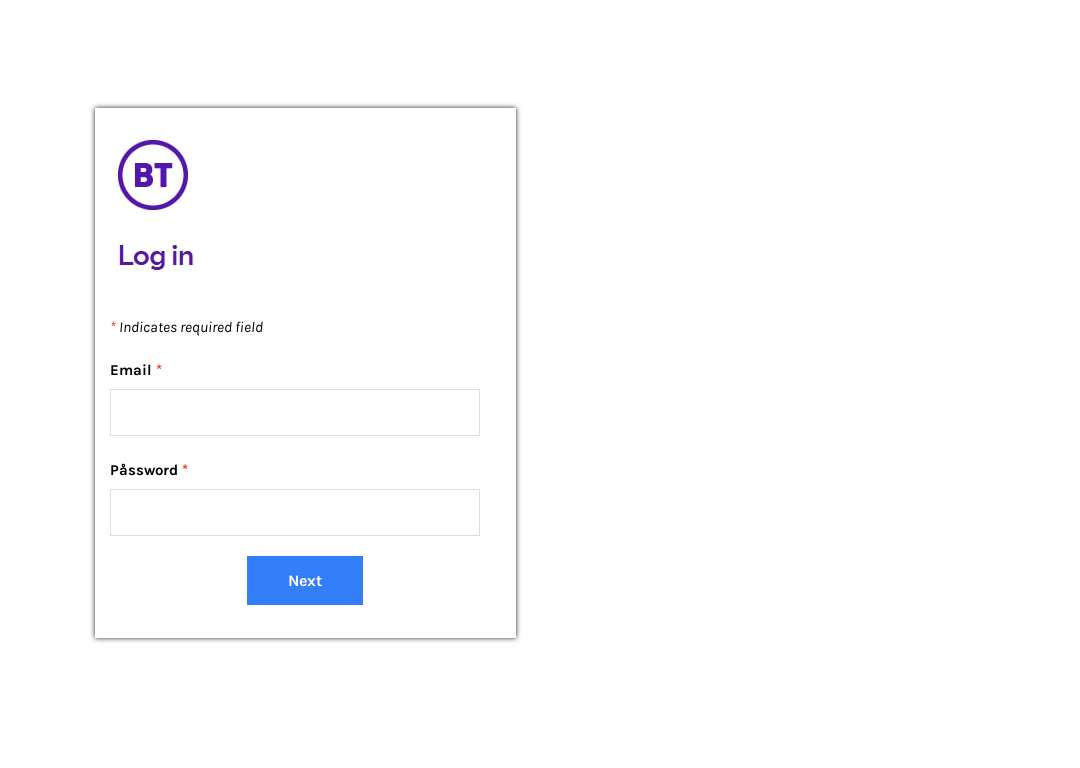The width and height of the screenshot is (1080, 768).
Task: Click inside the Password input field
Action: 295,512
